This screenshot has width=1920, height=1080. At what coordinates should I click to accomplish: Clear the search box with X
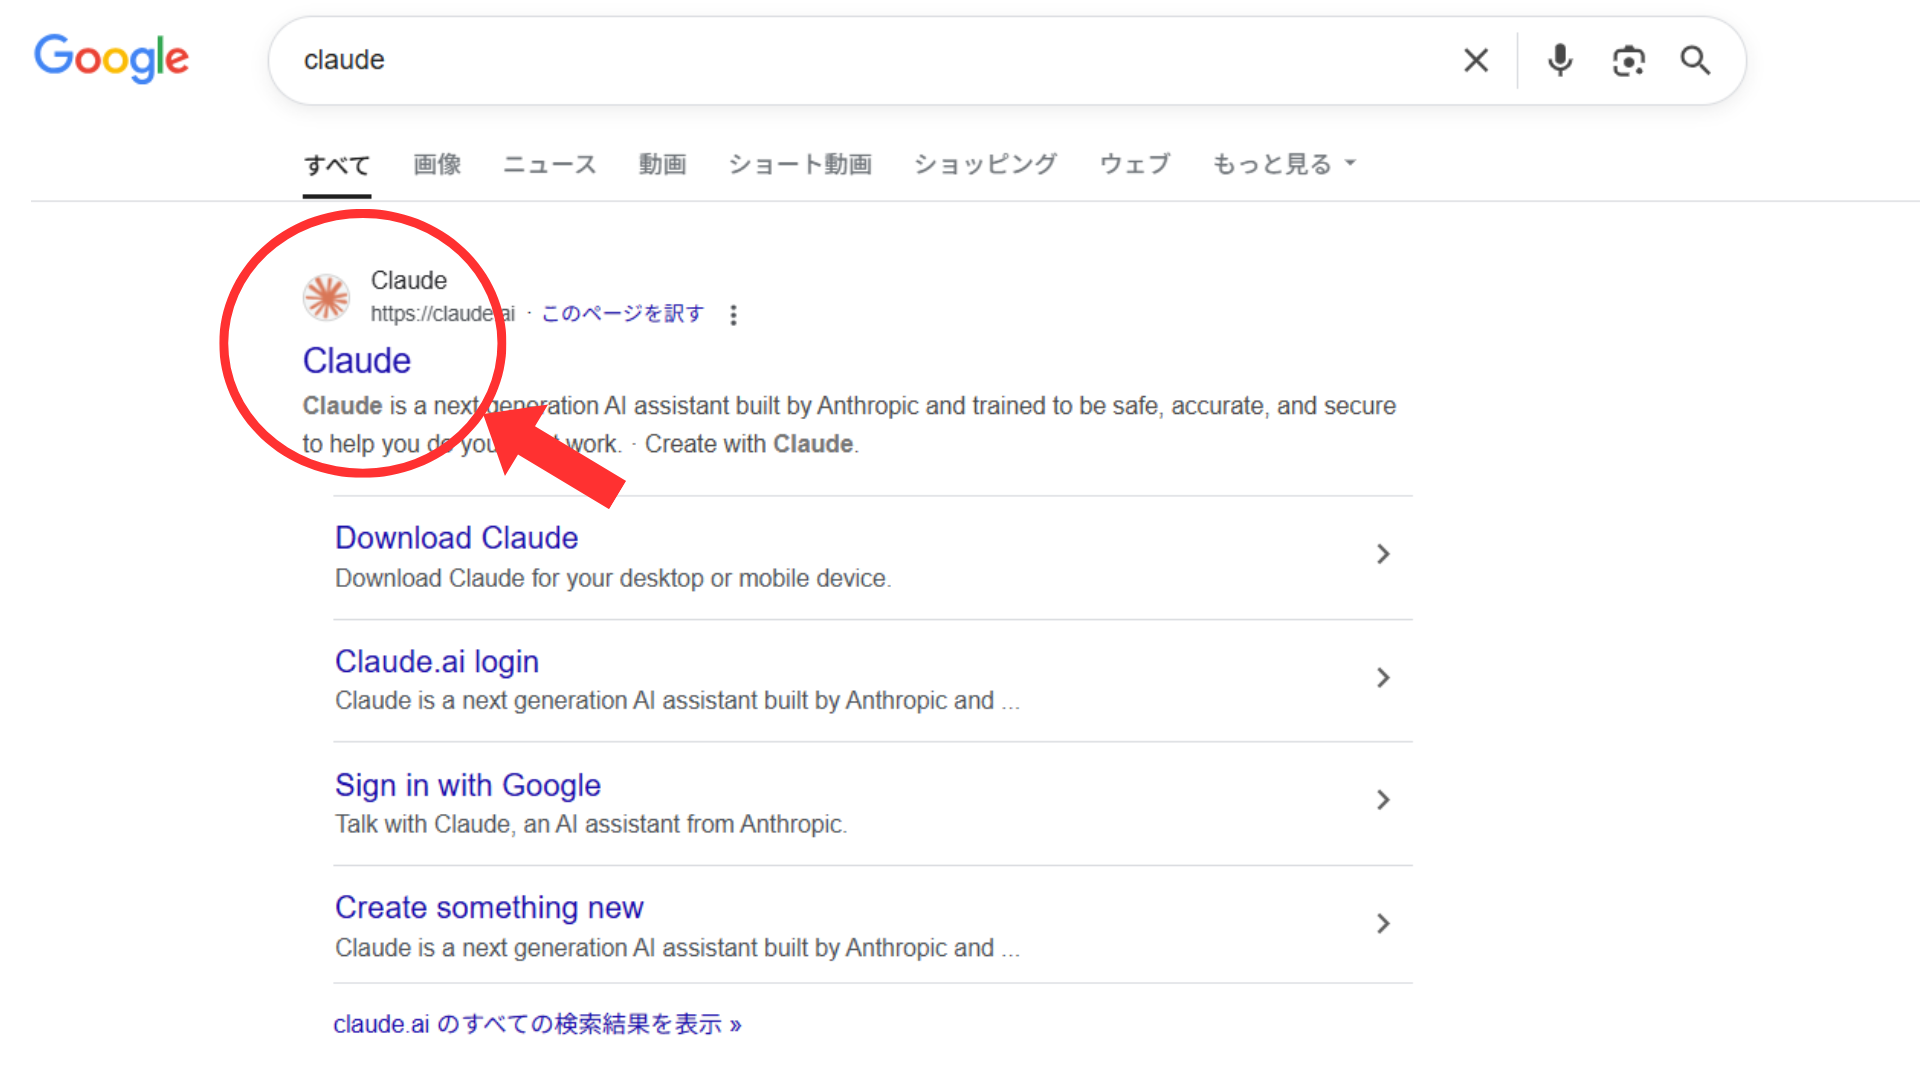coord(1475,60)
